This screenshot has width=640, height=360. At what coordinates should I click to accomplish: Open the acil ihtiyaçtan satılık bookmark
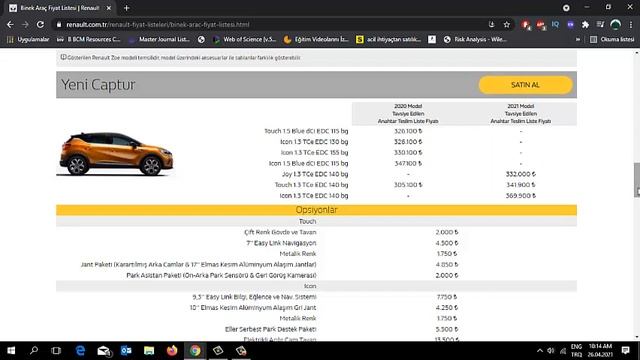pos(388,39)
